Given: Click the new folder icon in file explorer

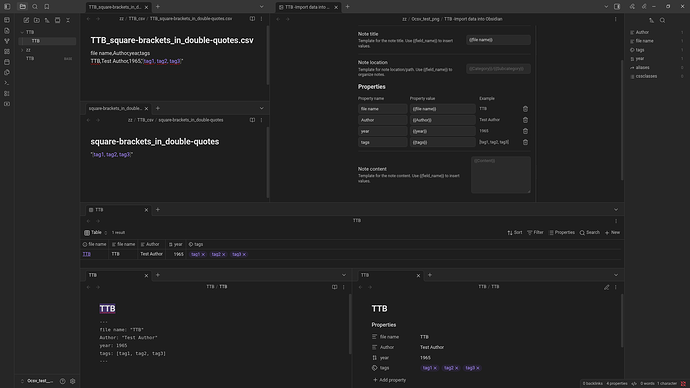Looking at the screenshot, I should tap(37, 20).
